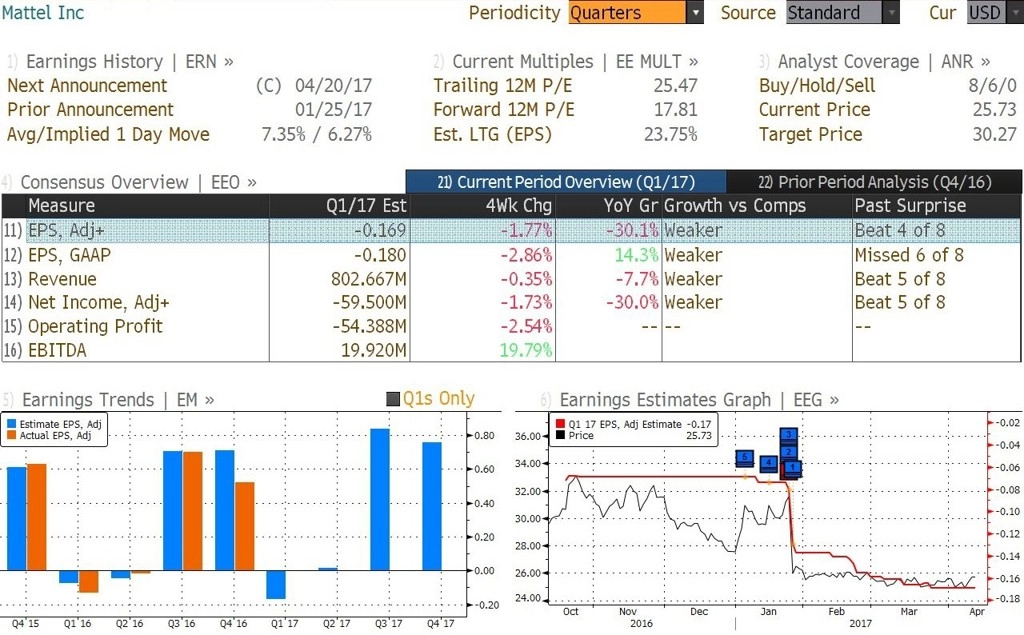
Task: Select the Net Income, Adj+ measure row
Action: coord(511,302)
